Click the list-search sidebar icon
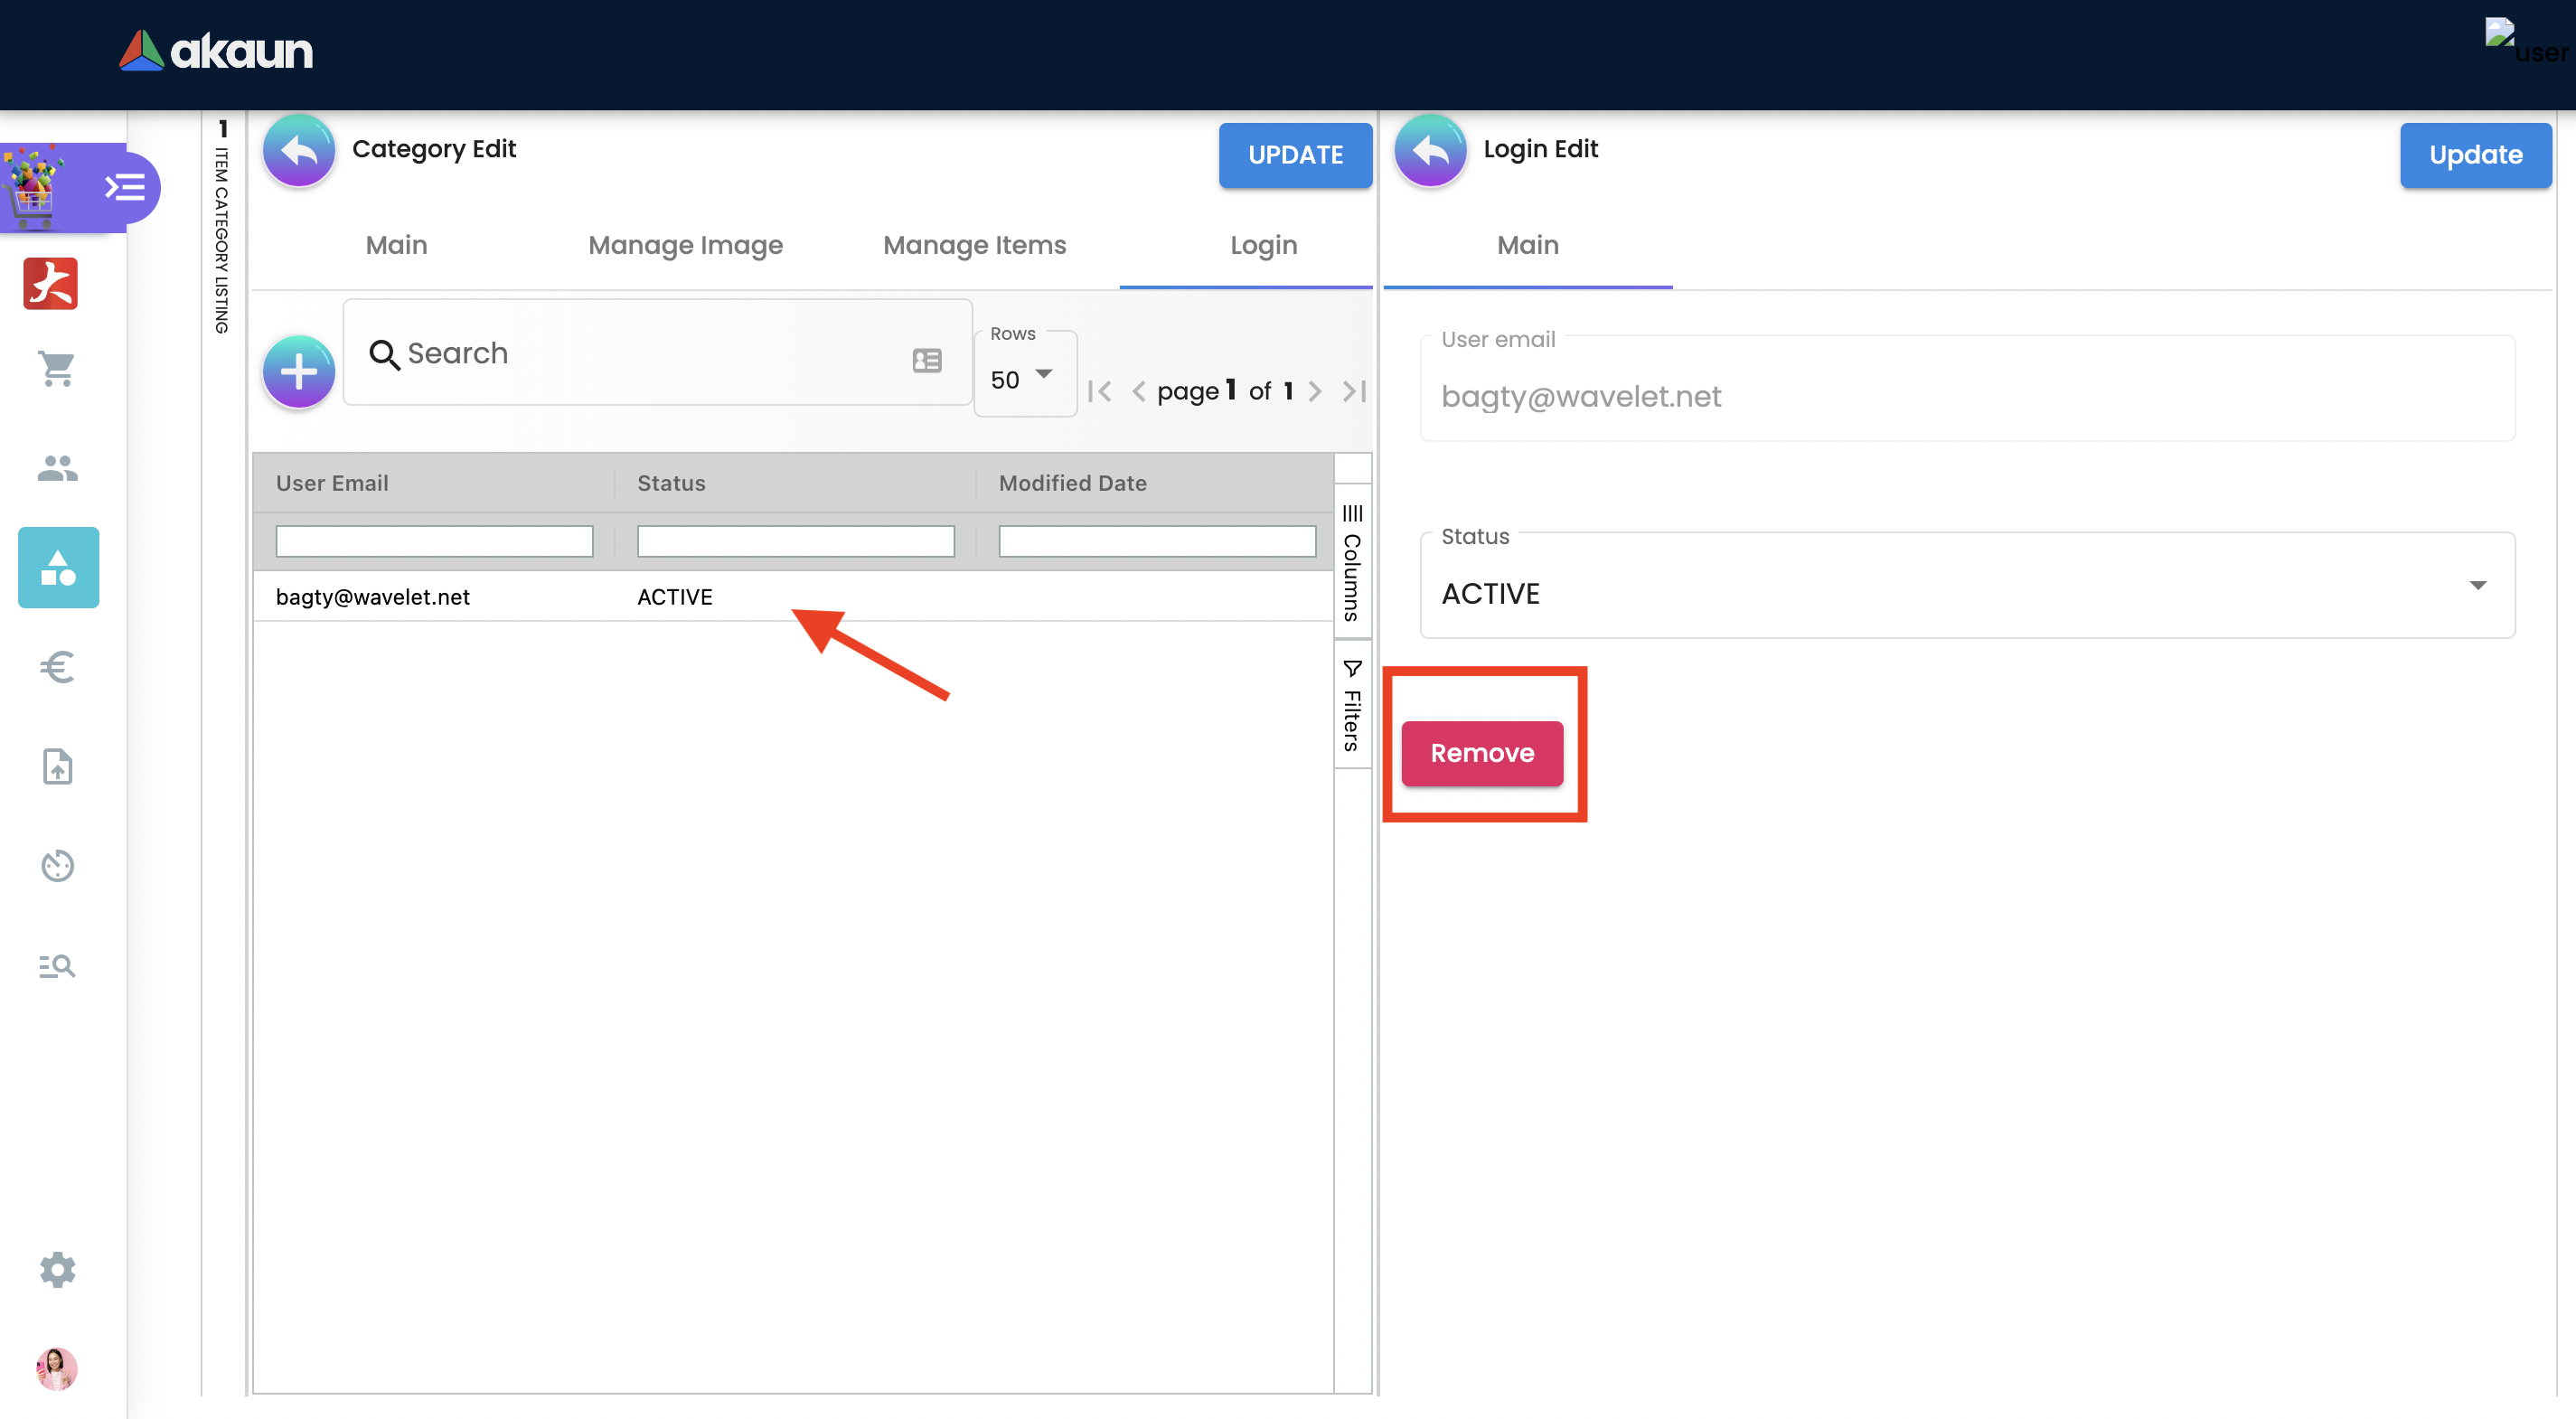The width and height of the screenshot is (2576, 1419). [x=57, y=966]
